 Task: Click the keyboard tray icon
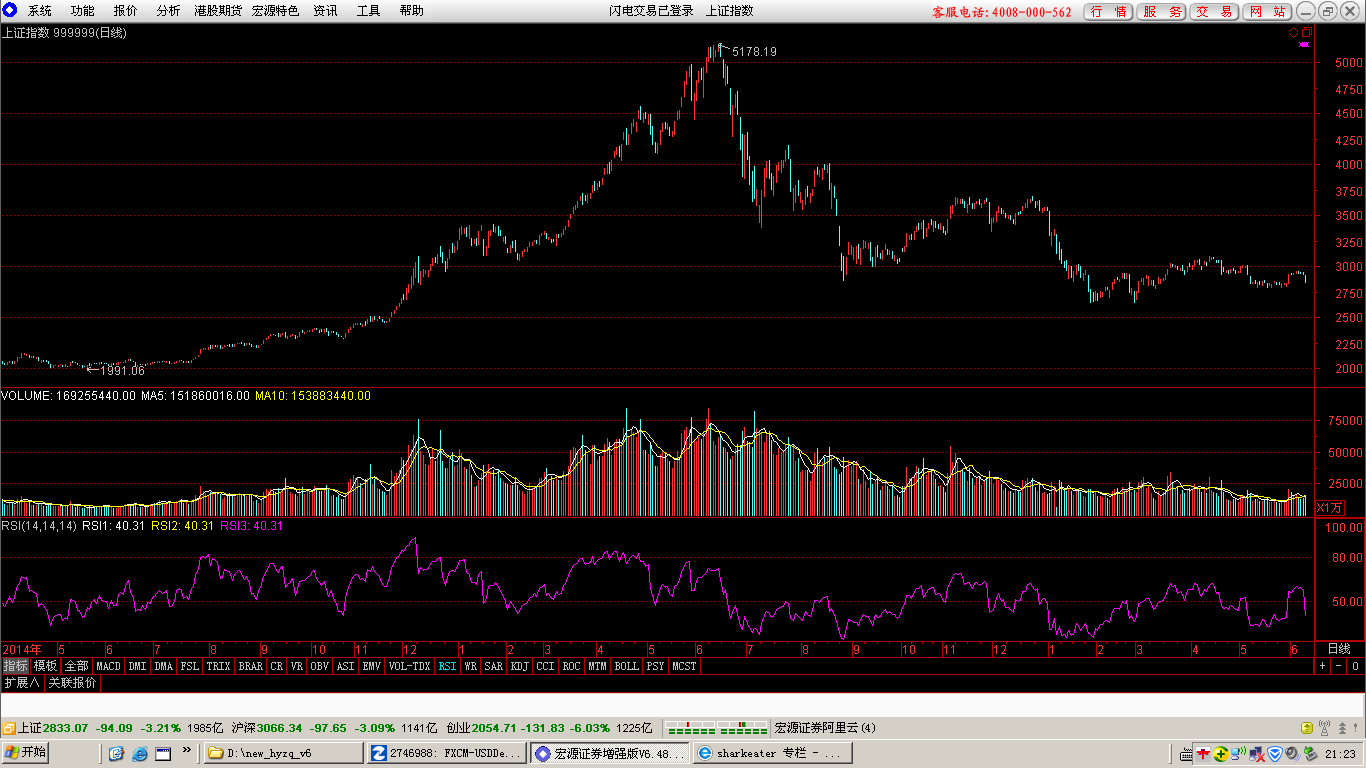[x=1187, y=754]
